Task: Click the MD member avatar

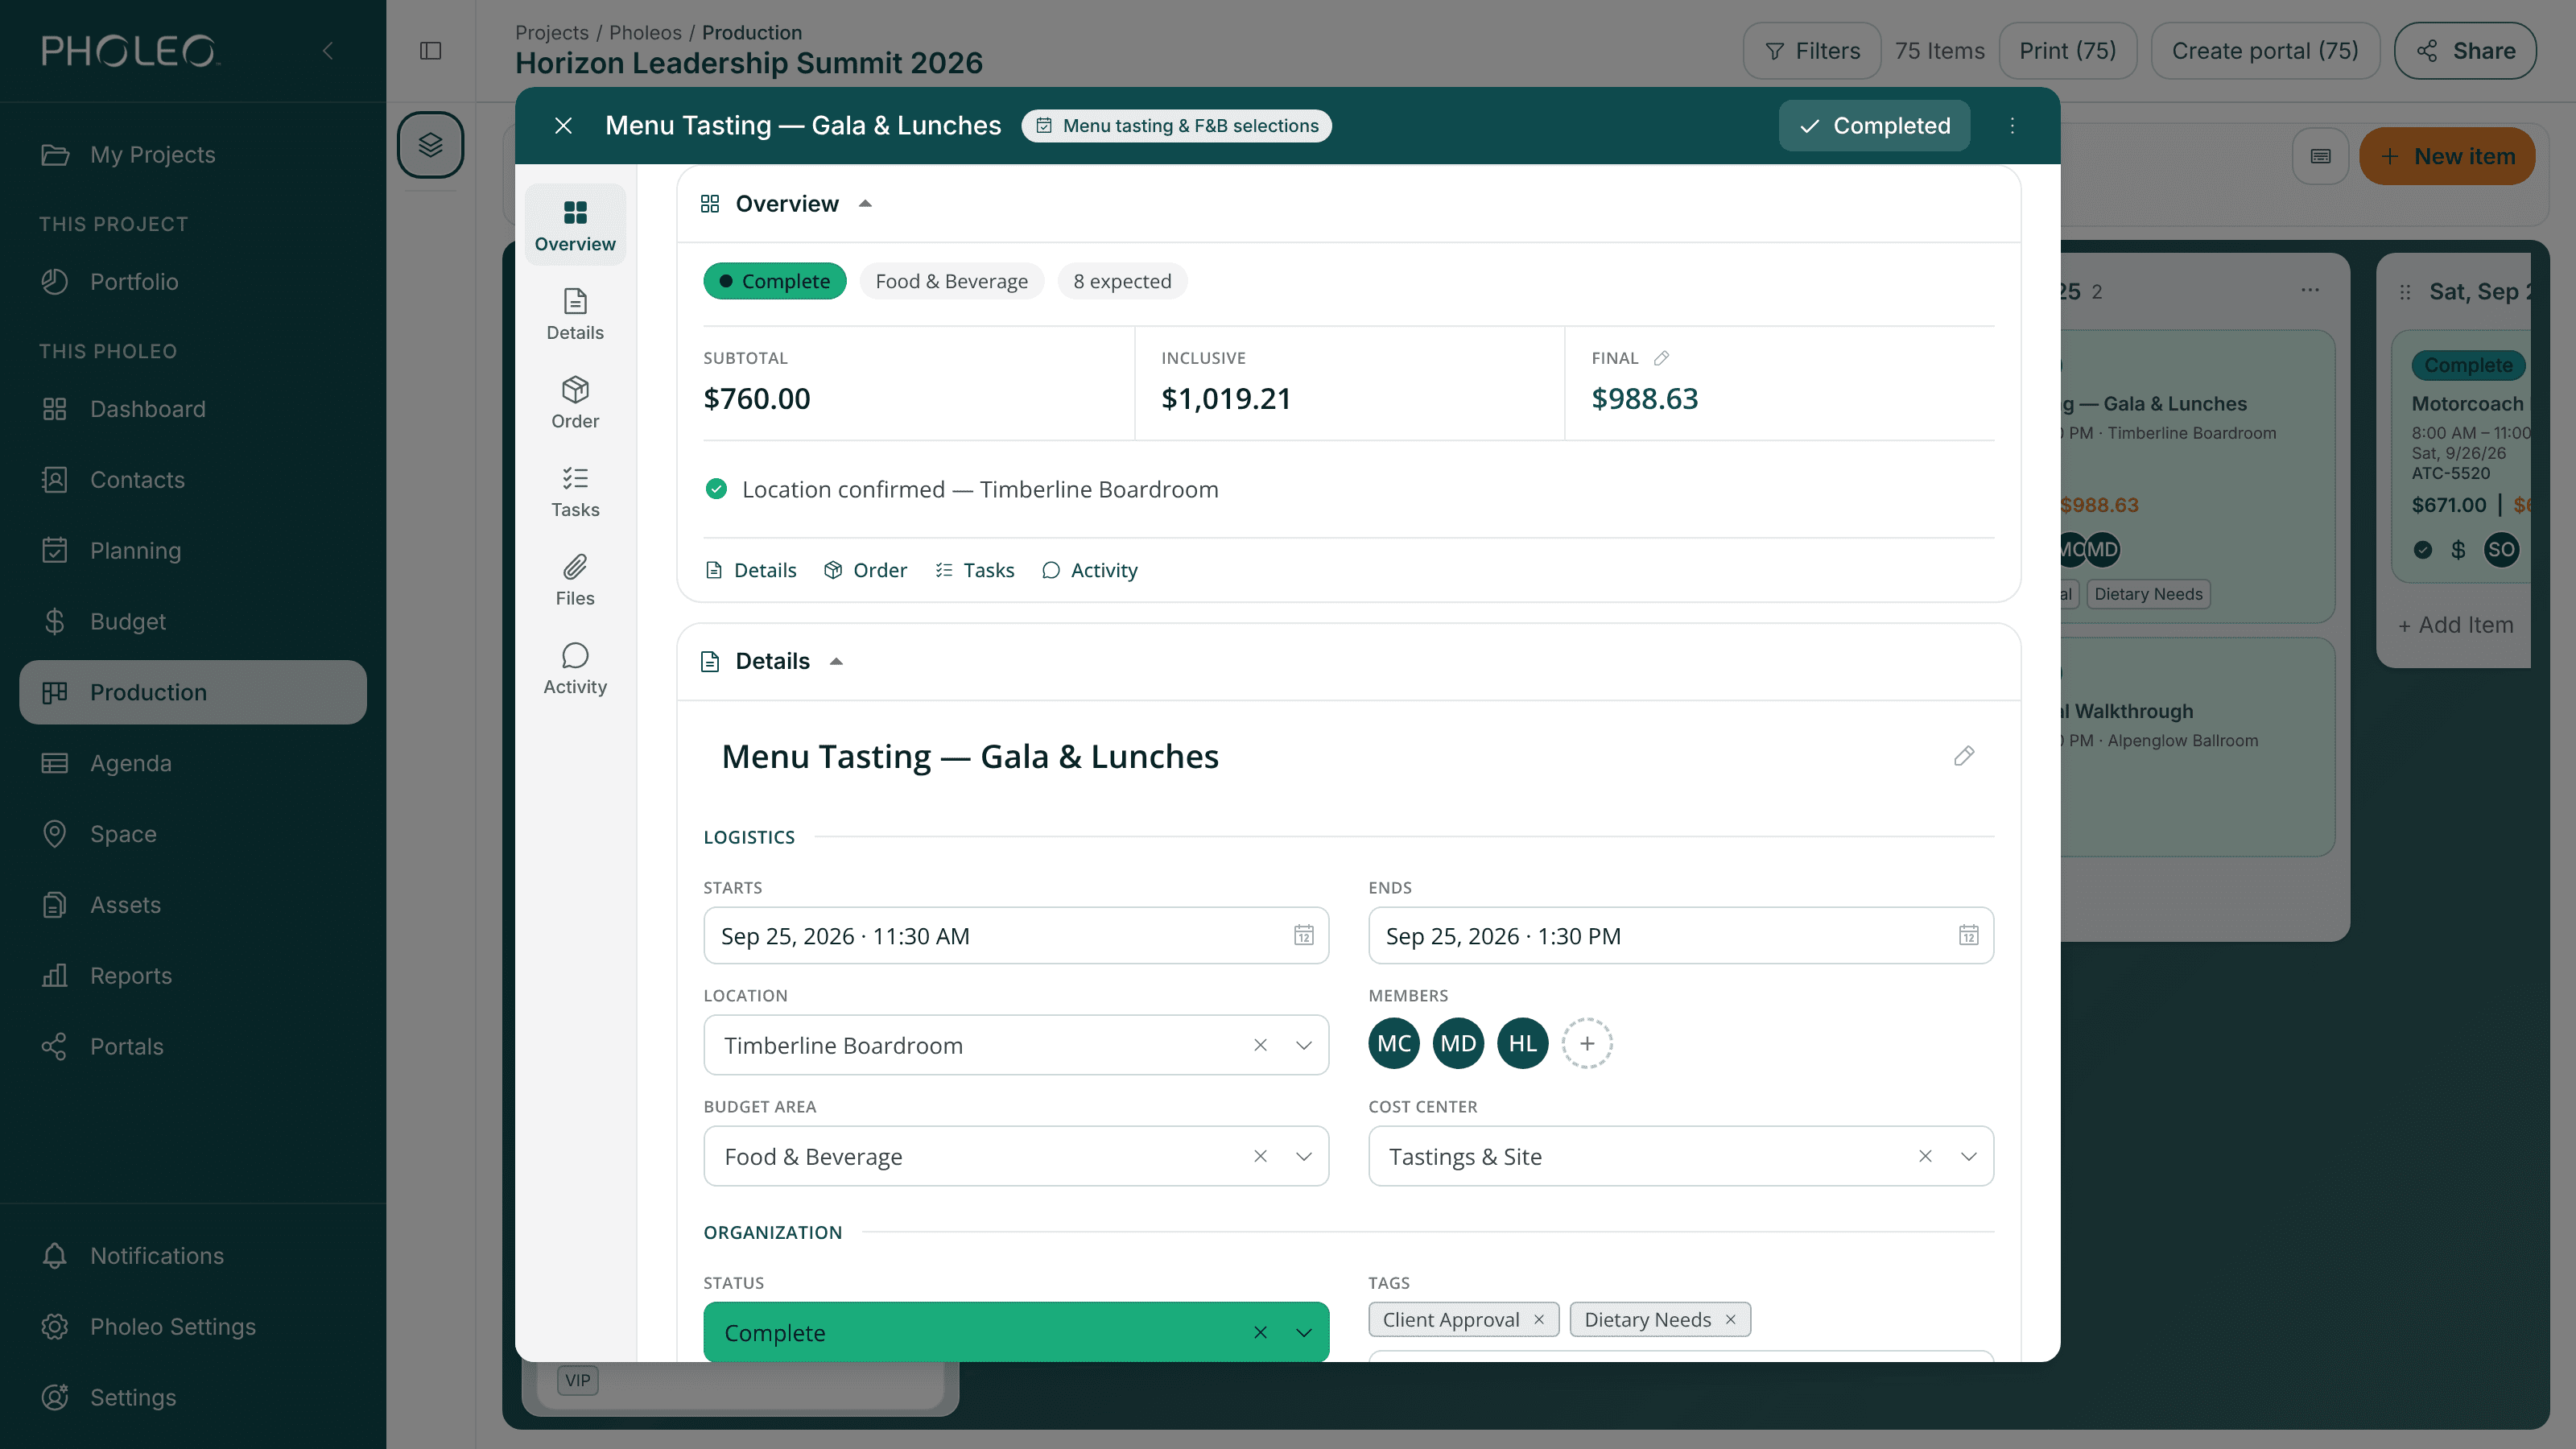Action: [x=1458, y=1043]
